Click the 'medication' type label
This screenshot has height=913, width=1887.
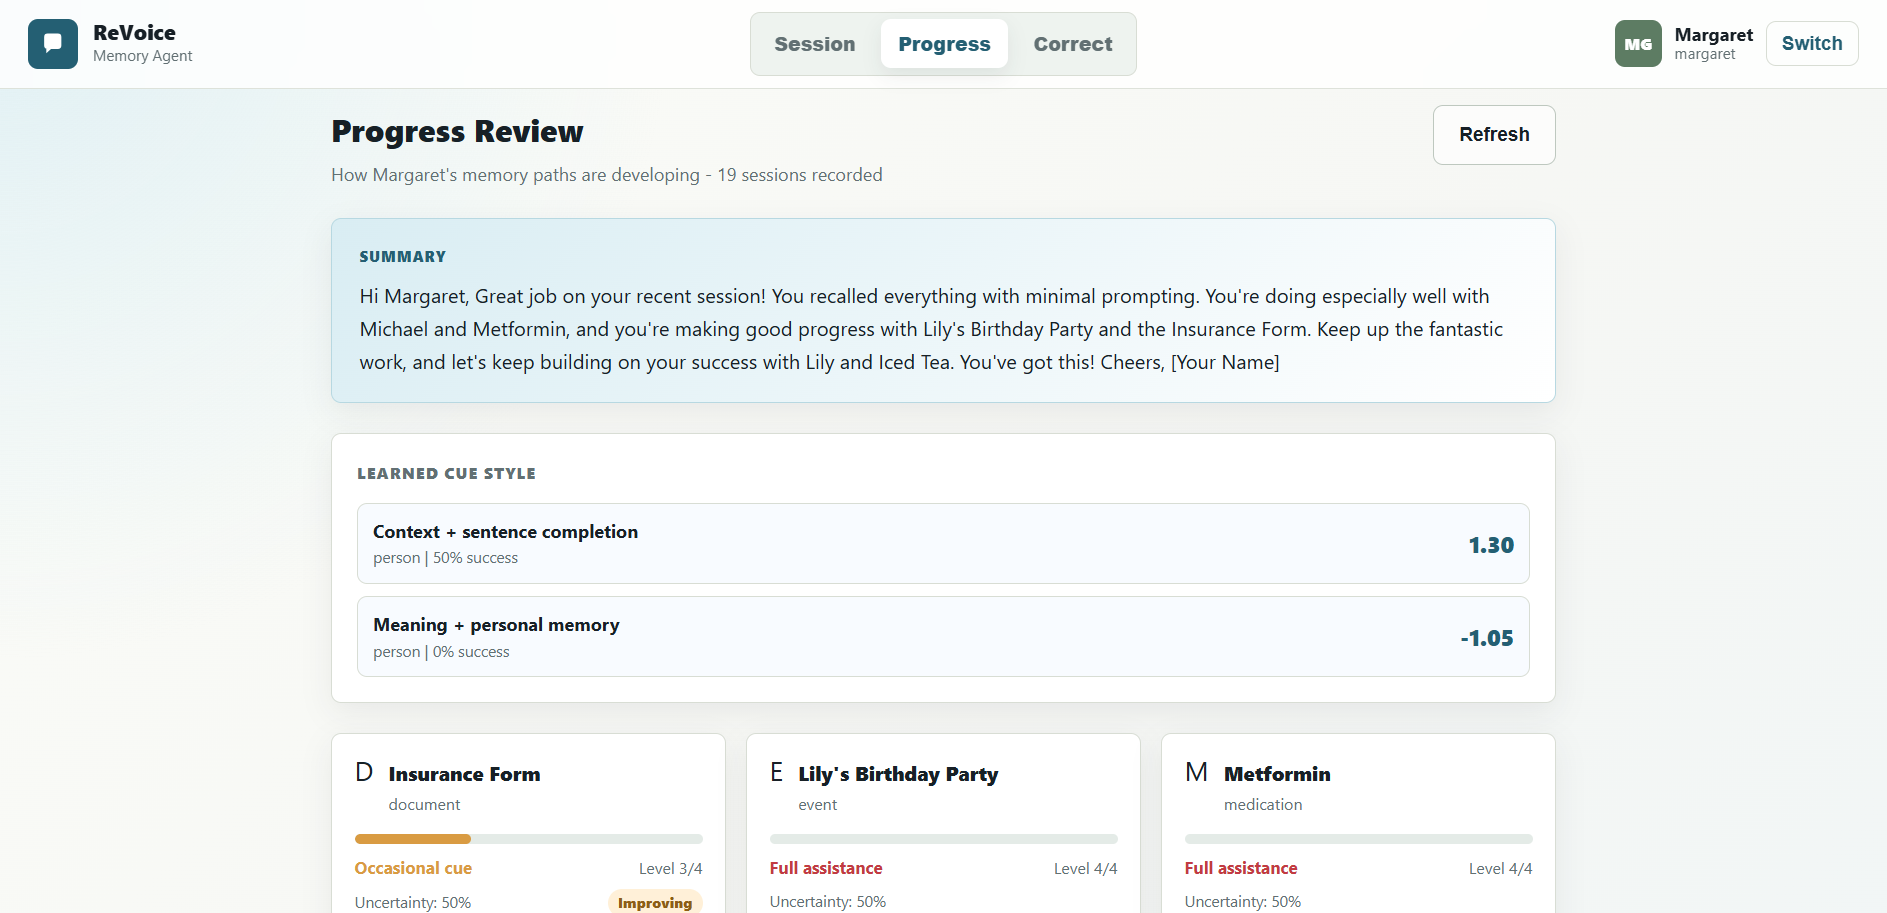coord(1263,805)
